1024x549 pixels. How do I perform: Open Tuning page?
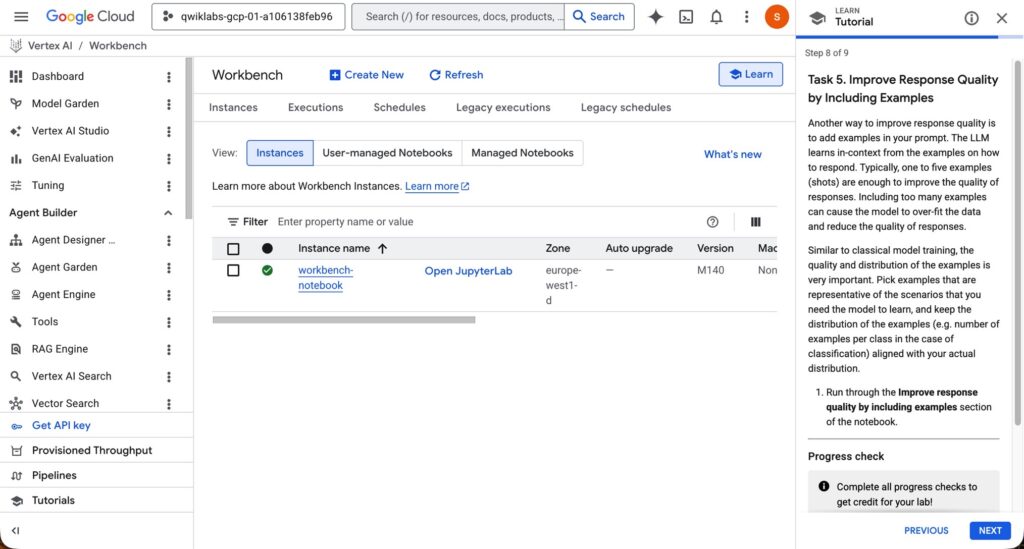tap(48, 185)
